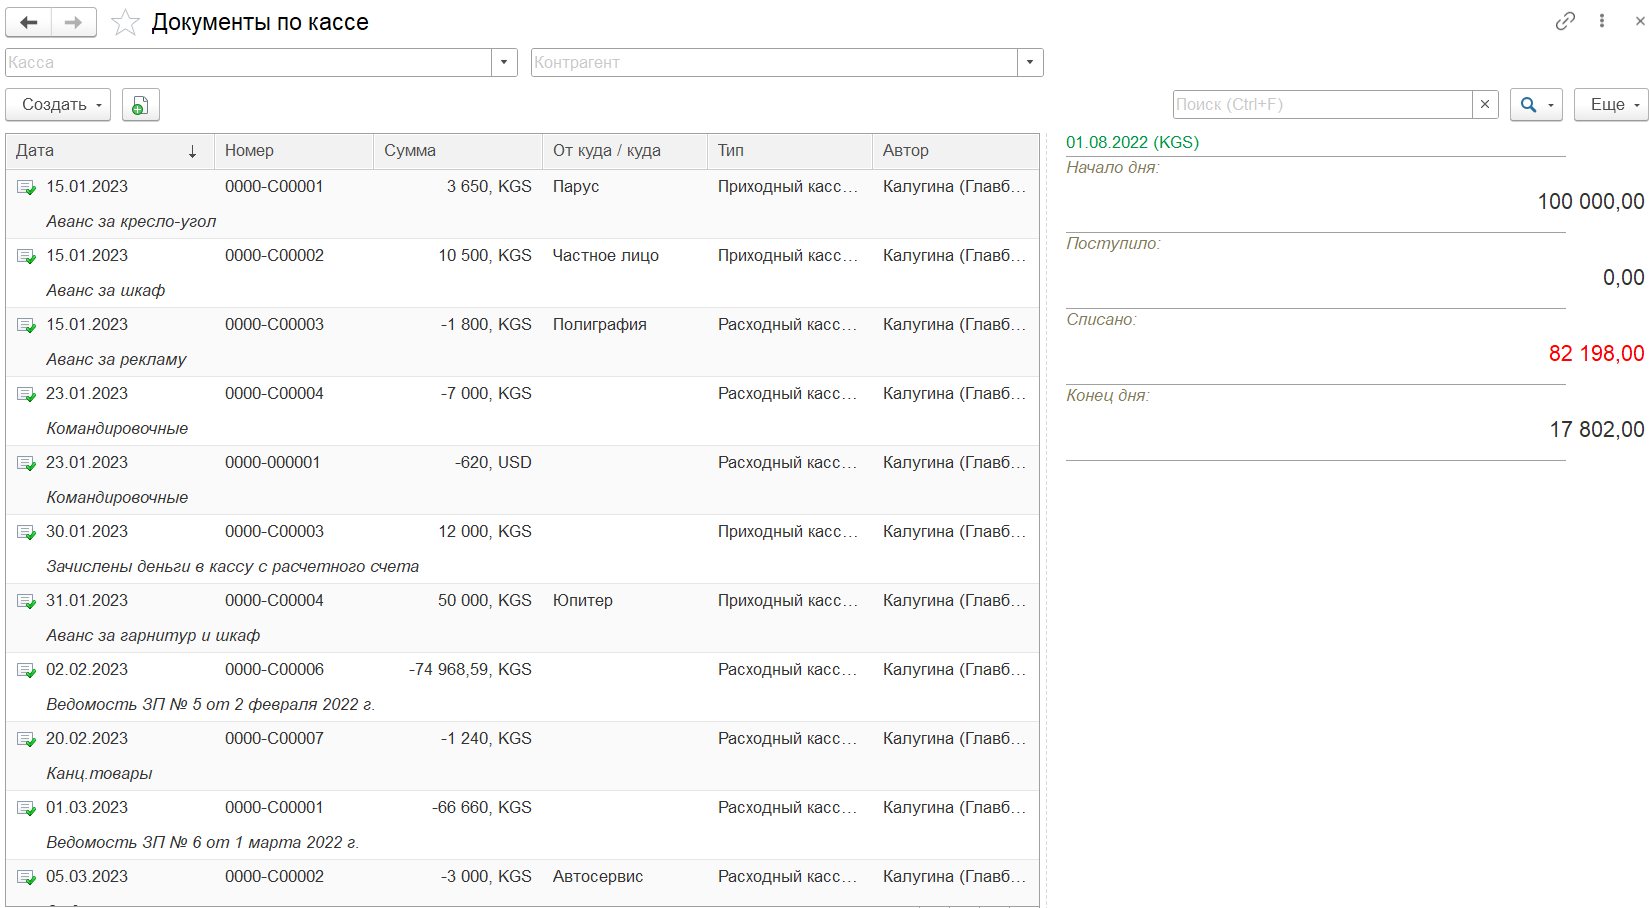The height and width of the screenshot is (908, 1649).
Task: Copy link to this form via chain icon
Action: [x=1565, y=21]
